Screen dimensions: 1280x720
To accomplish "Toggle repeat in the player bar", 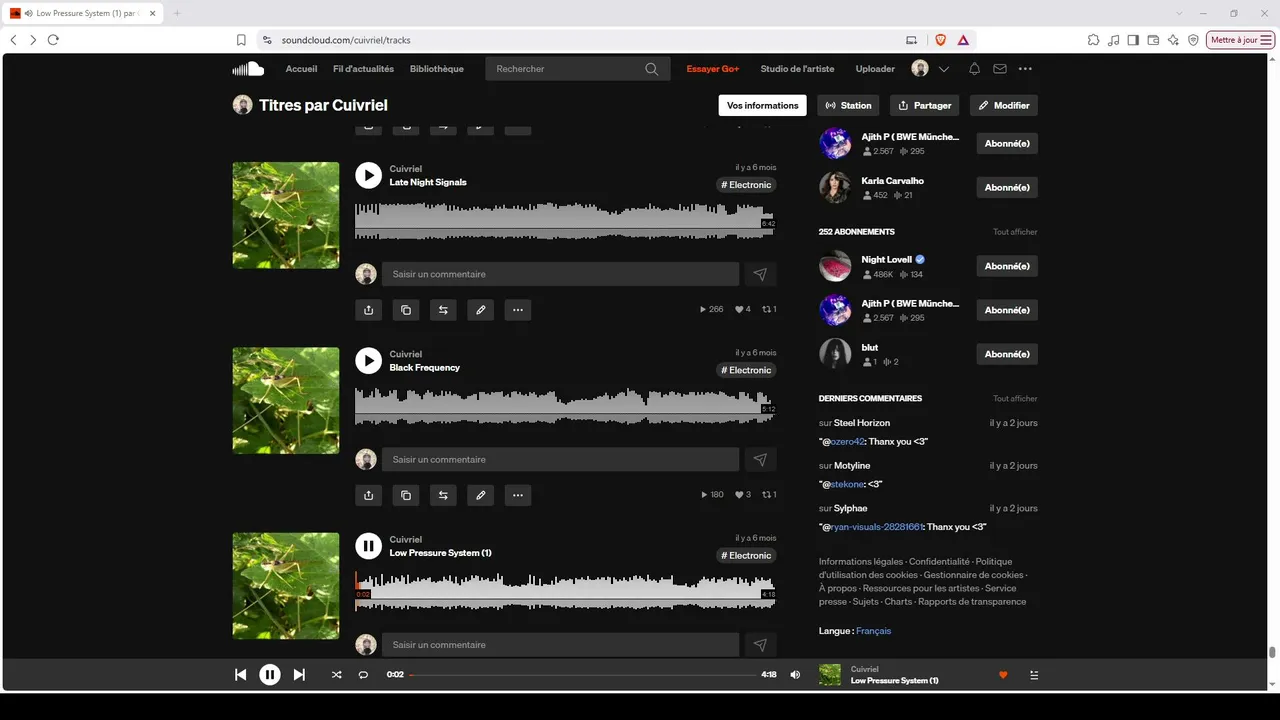I will (363, 675).
